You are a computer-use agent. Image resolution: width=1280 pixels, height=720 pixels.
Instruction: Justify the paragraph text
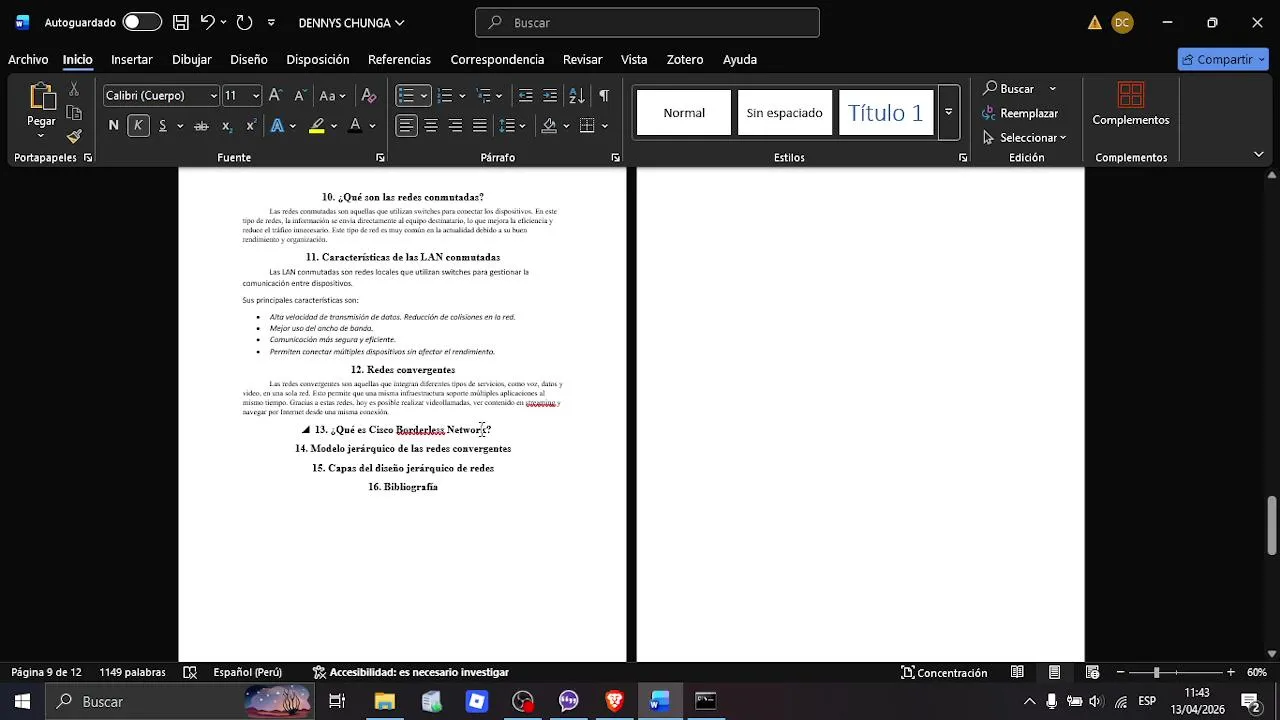pos(480,125)
